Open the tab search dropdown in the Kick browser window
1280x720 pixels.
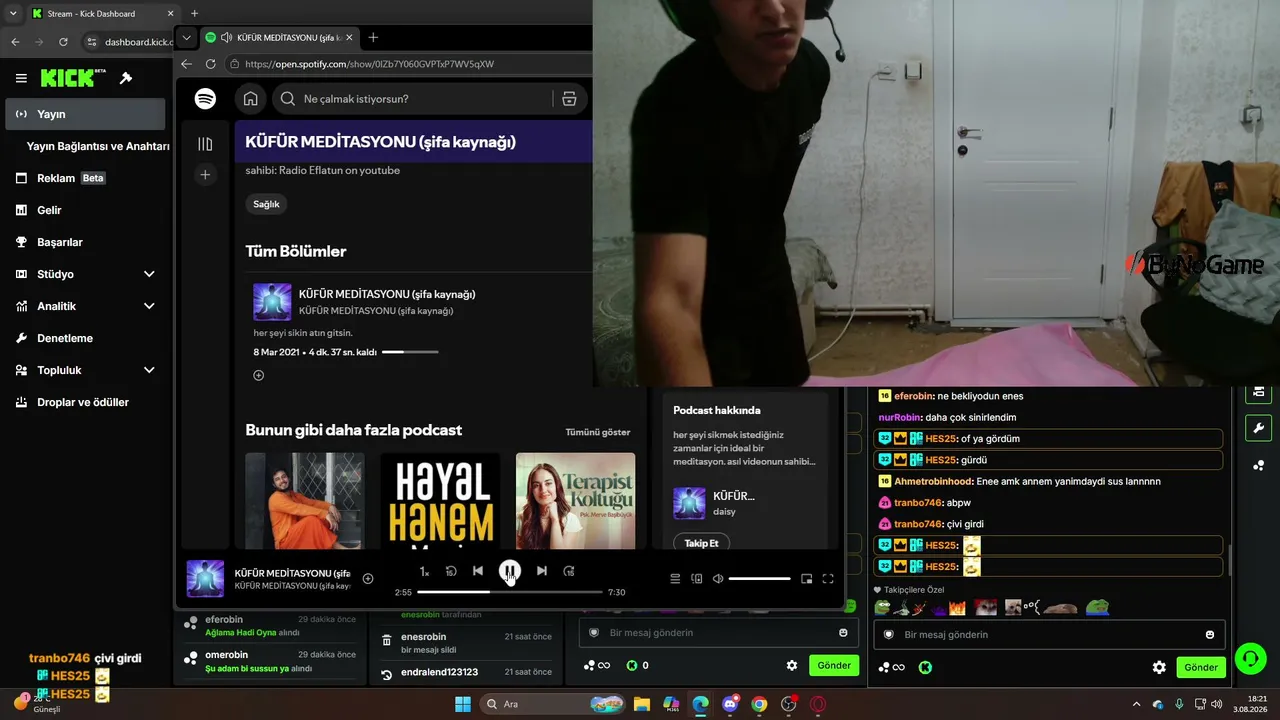click(13, 13)
